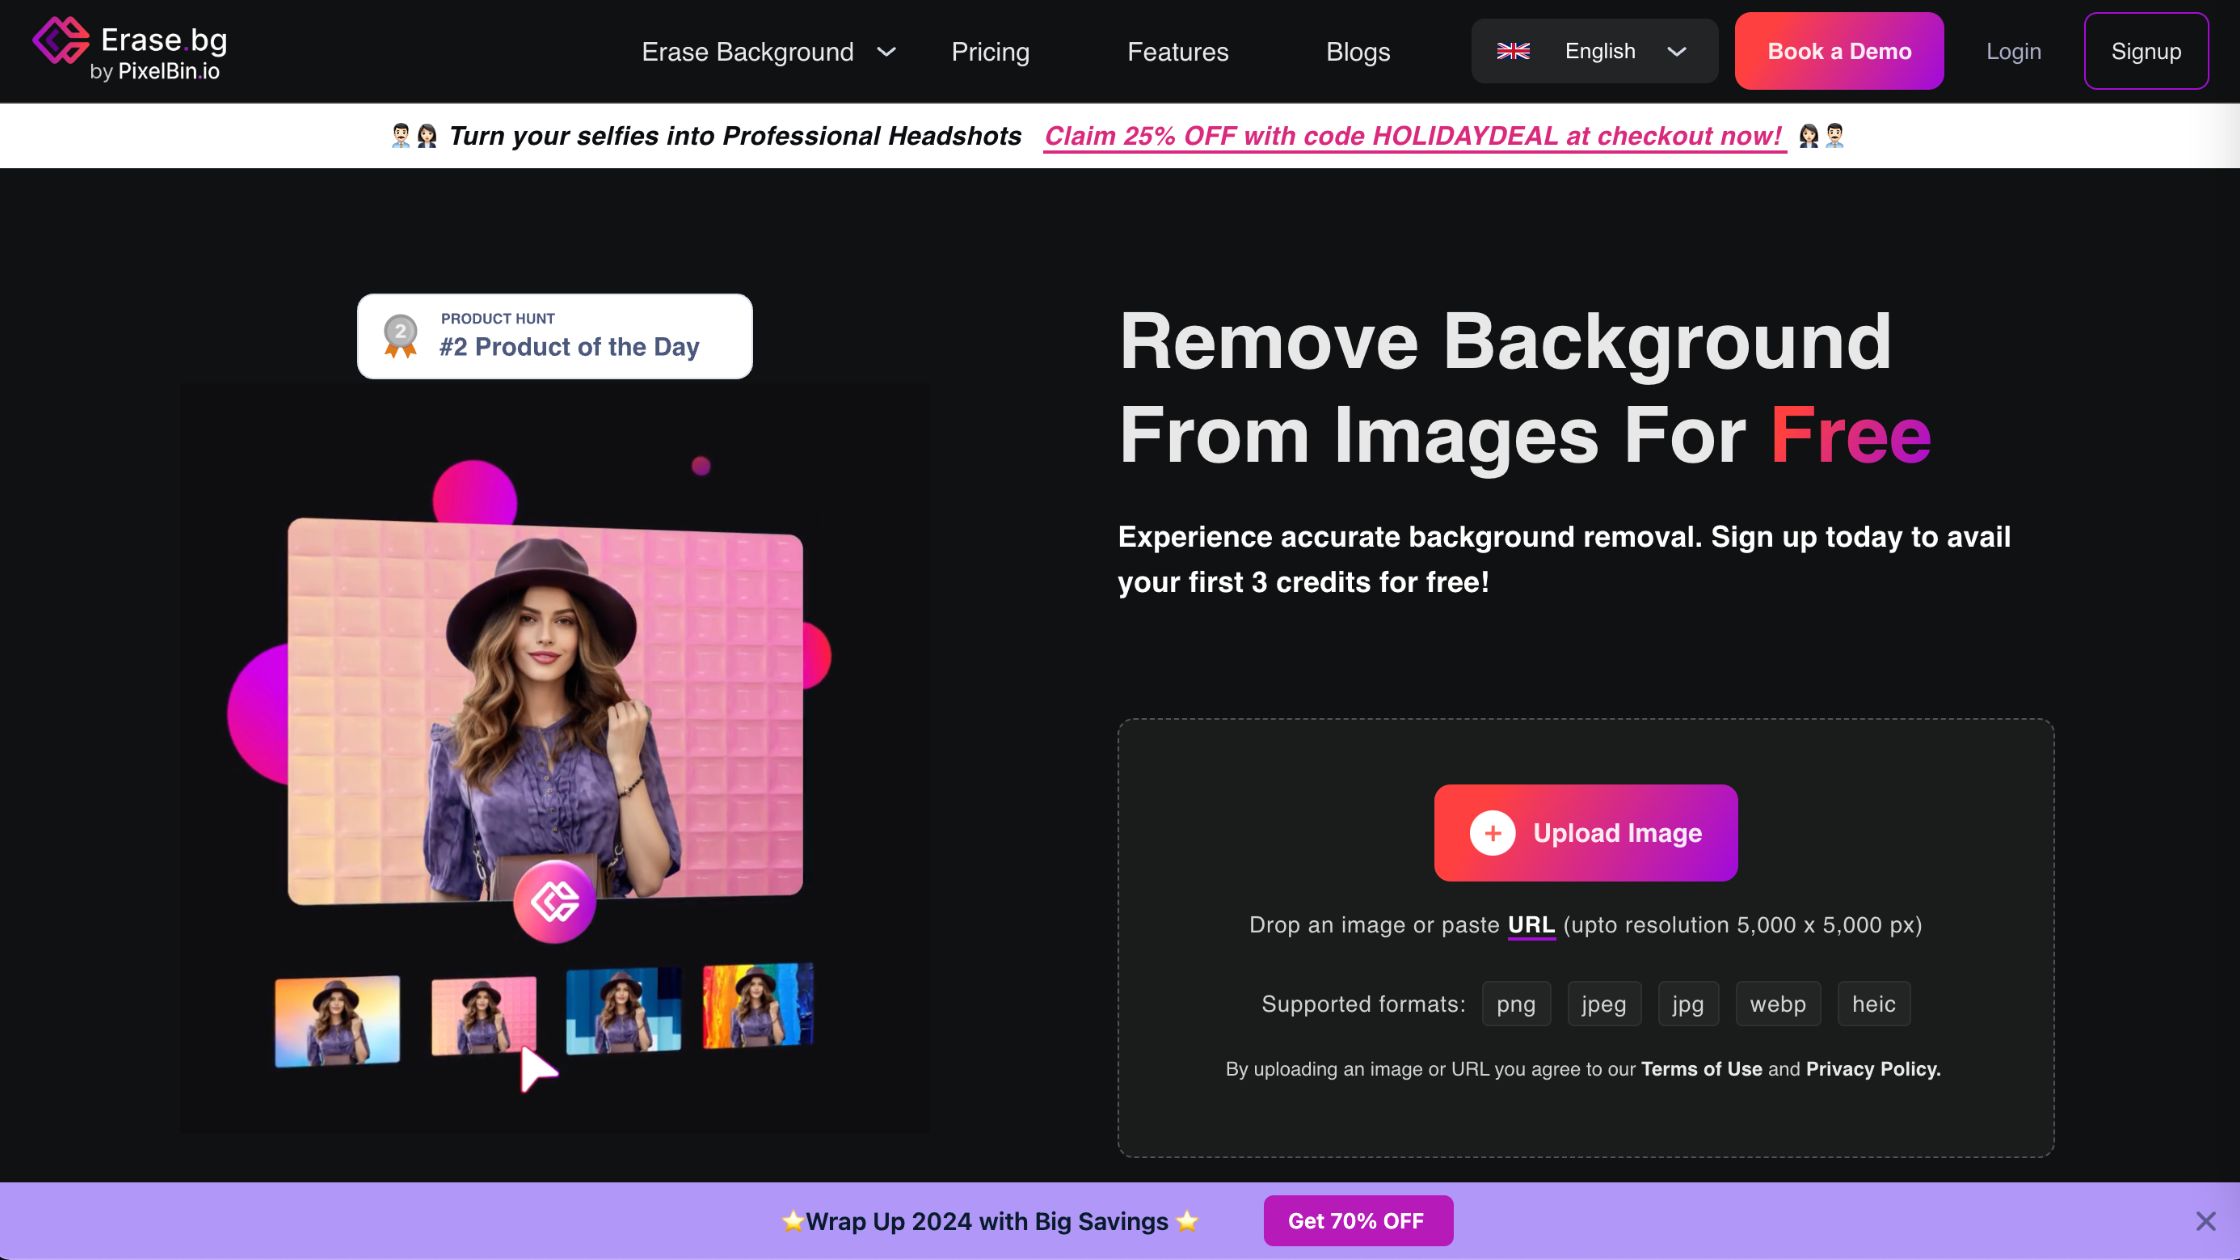The width and height of the screenshot is (2240, 1260).
Task: Toggle the webp format support badge
Action: [x=1777, y=1003]
